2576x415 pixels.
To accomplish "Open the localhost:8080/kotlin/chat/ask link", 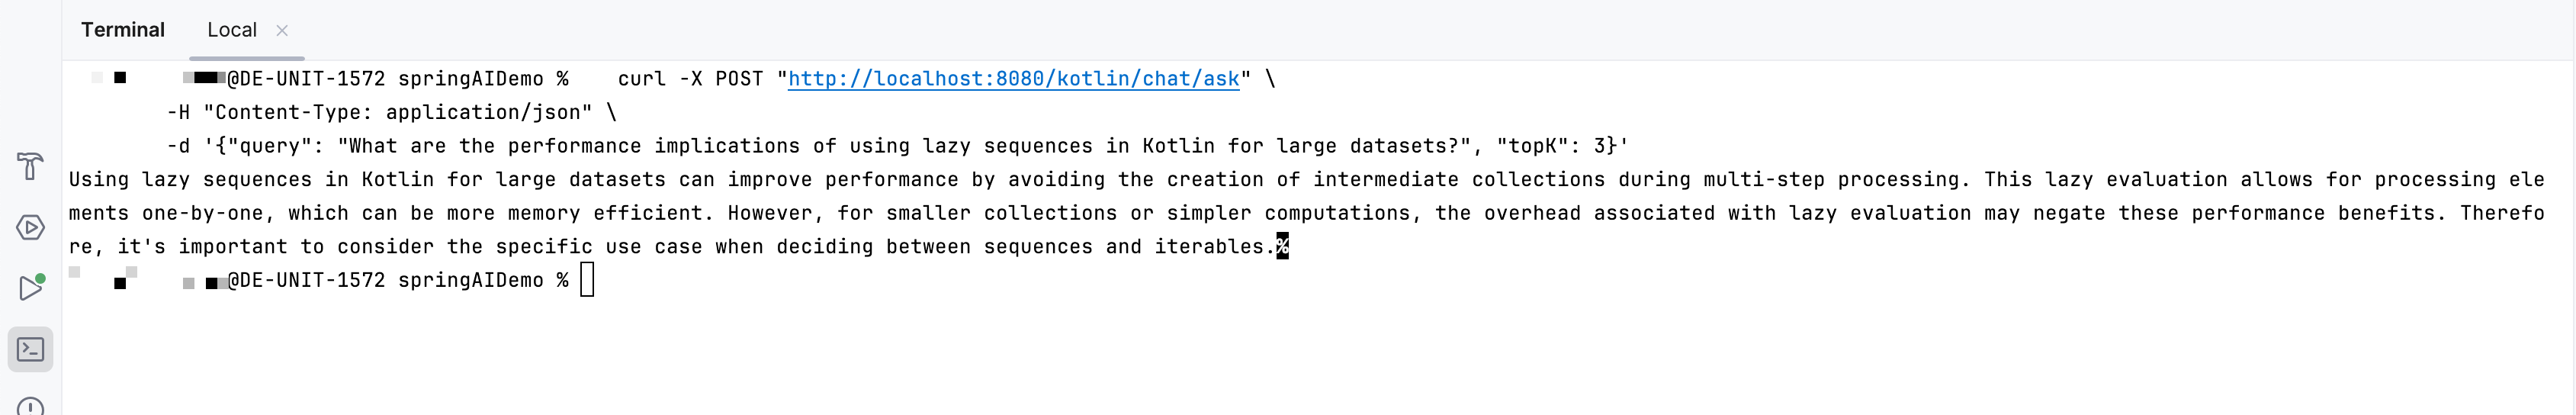I will pyautogui.click(x=1012, y=79).
